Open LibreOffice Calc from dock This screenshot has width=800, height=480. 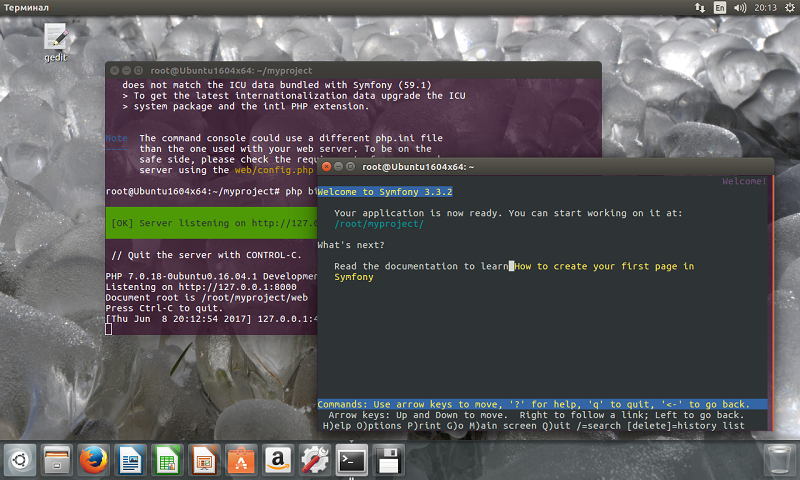(x=167, y=460)
